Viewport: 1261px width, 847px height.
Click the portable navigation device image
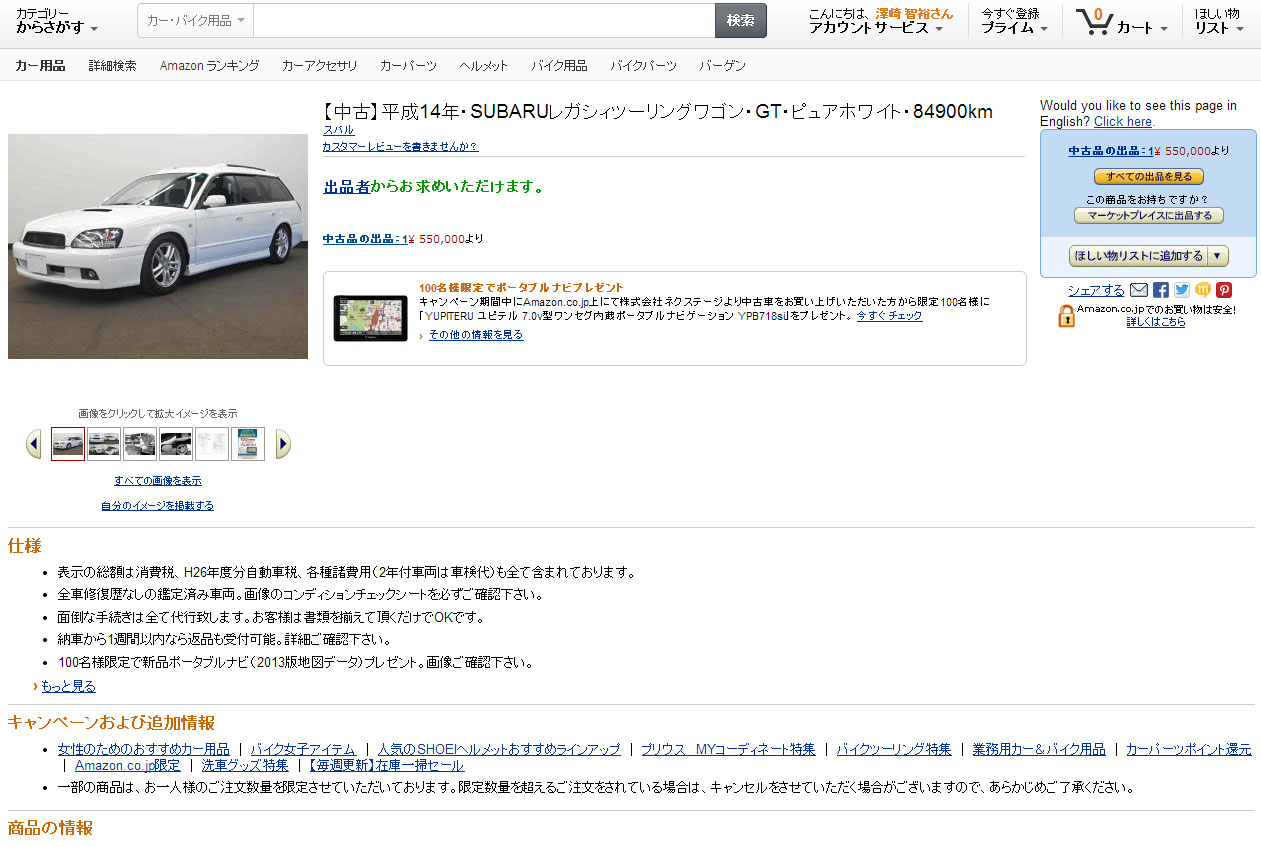(370, 318)
